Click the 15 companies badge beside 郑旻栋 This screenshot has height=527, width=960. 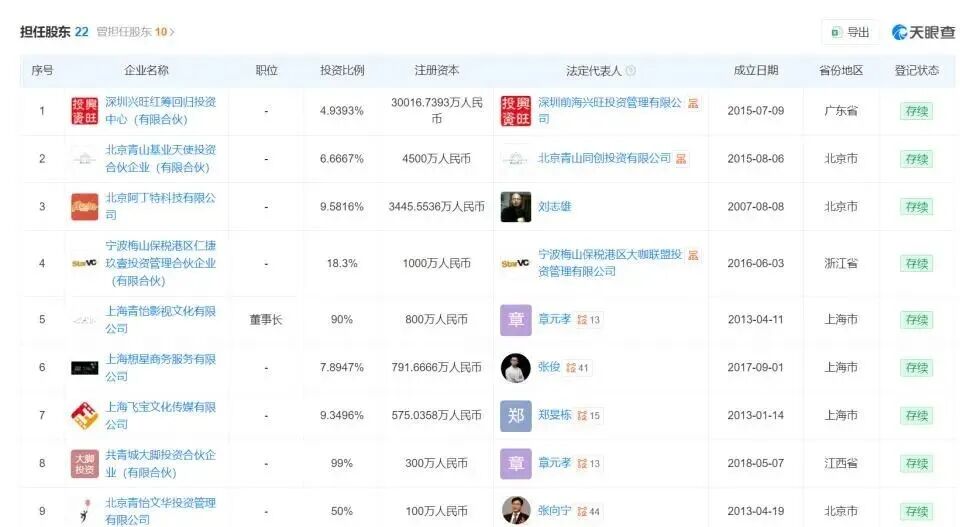click(x=589, y=416)
